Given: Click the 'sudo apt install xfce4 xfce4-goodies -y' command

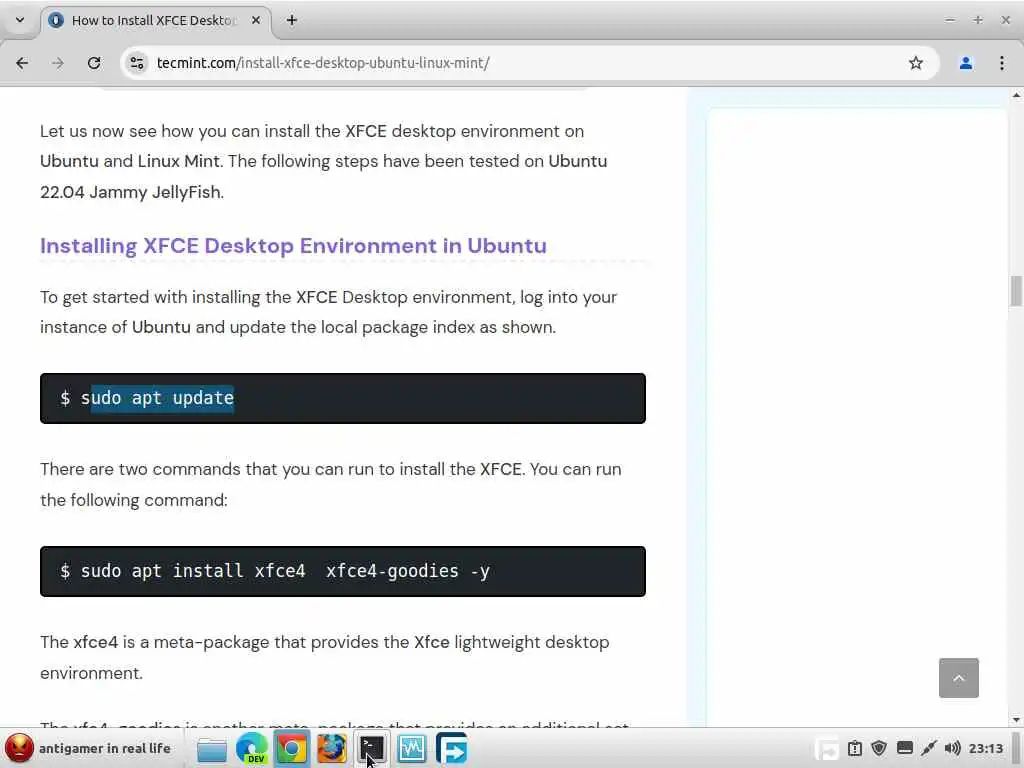Looking at the screenshot, I should pos(285,571).
